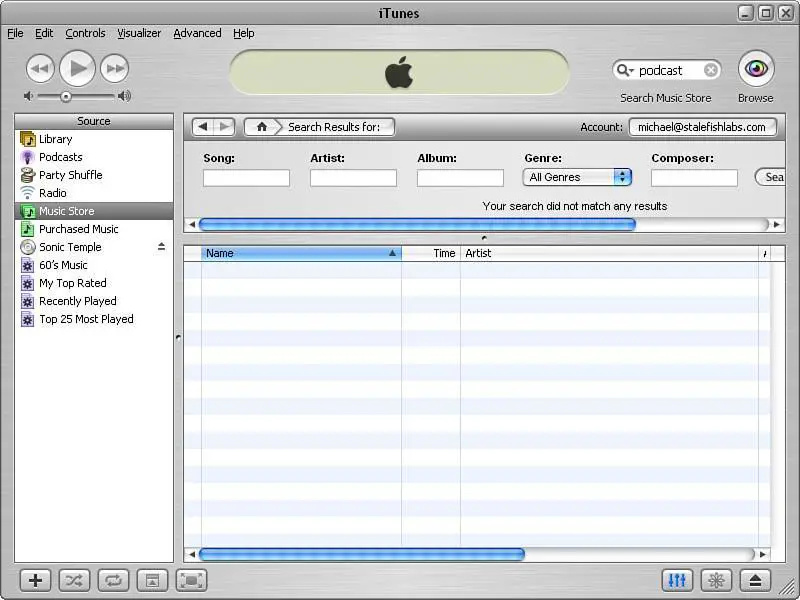This screenshot has width=800, height=600.
Task: Open the File menu
Action: (15, 33)
